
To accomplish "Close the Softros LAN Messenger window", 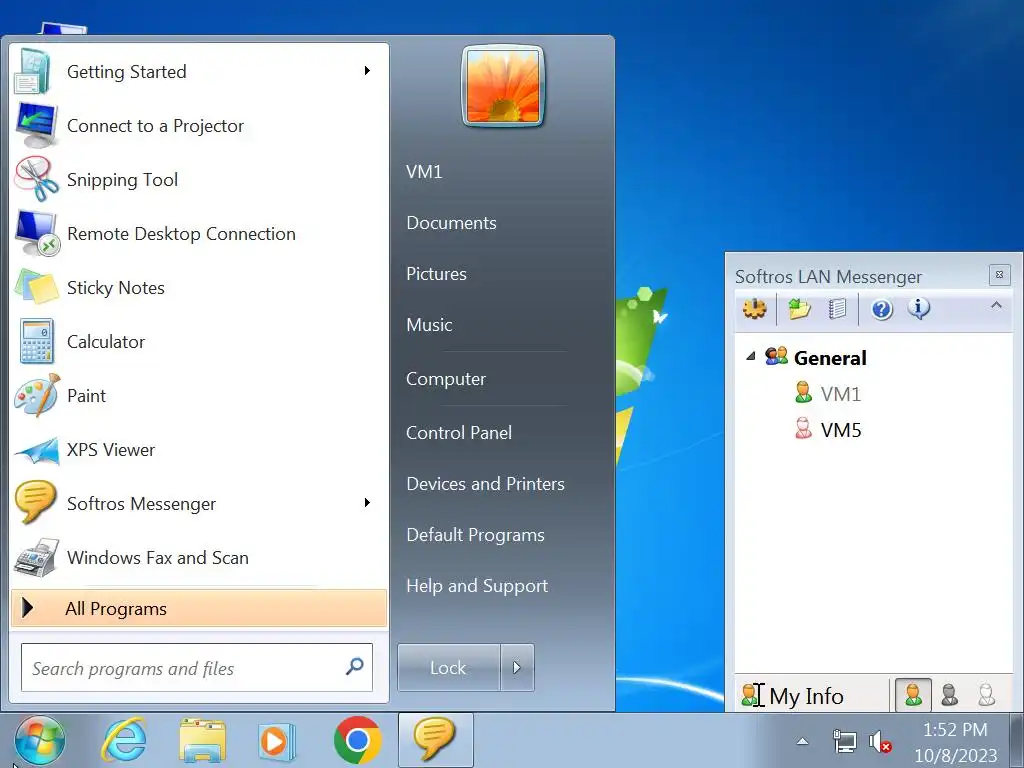I will 999,275.
